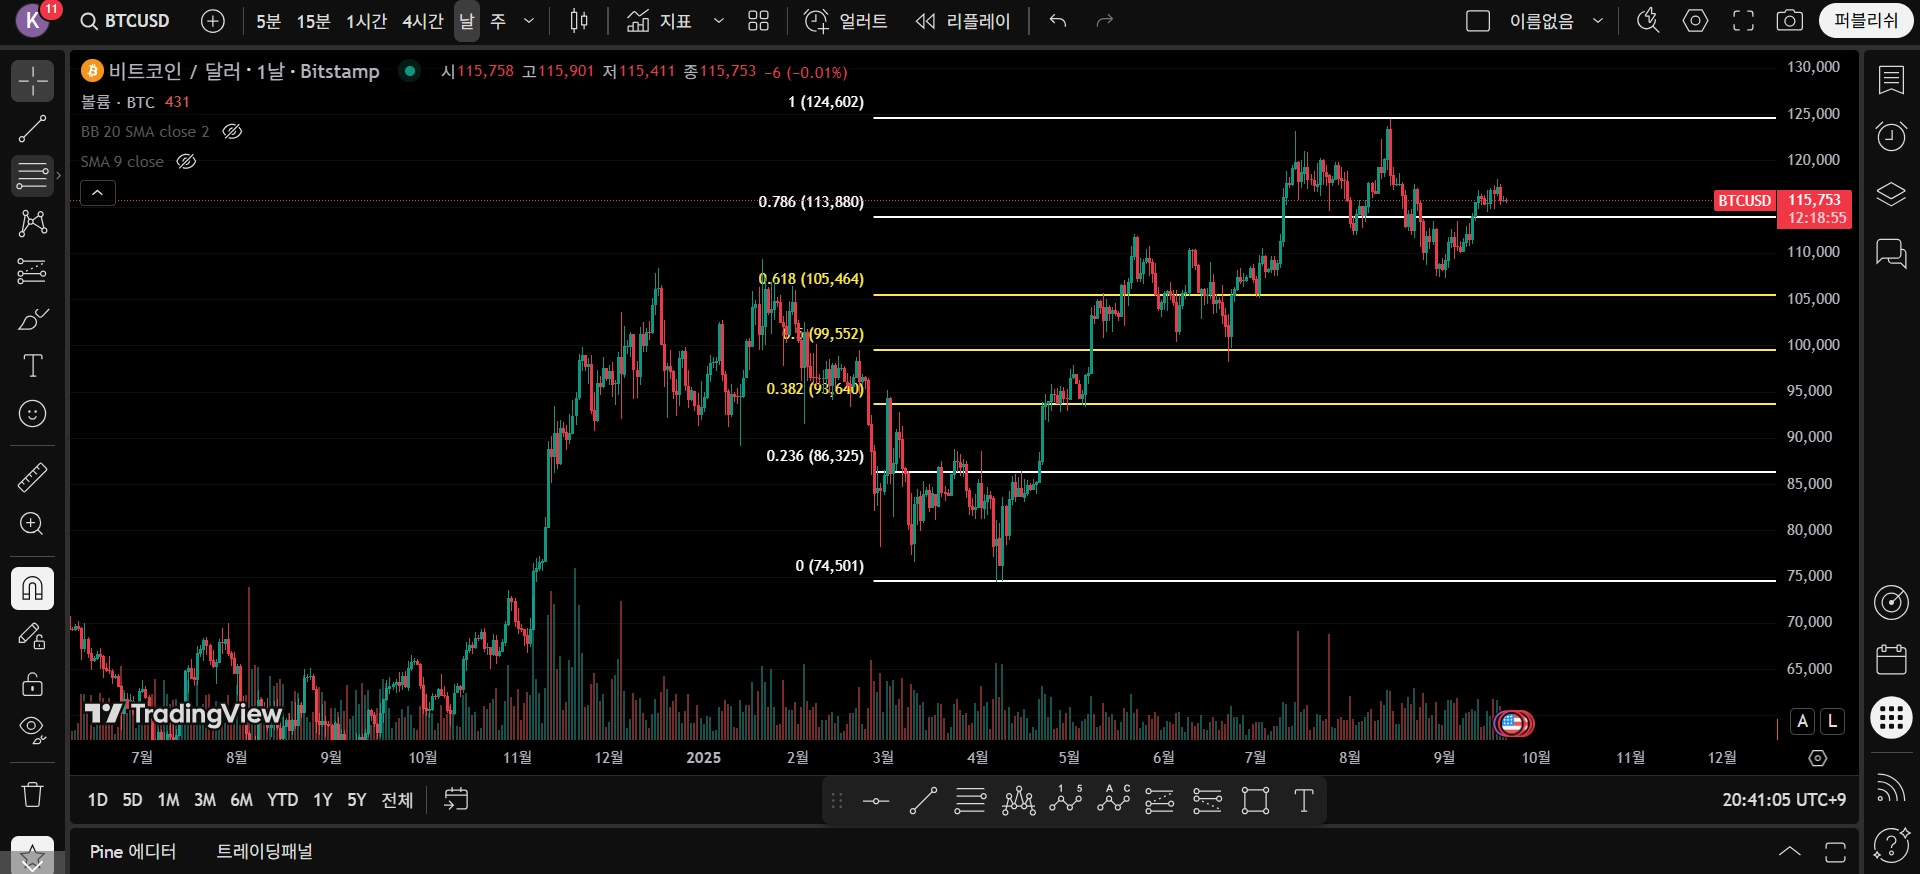Start bar 리플레이 replay mode
Viewport: 1920px width, 874px height.
coord(963,21)
